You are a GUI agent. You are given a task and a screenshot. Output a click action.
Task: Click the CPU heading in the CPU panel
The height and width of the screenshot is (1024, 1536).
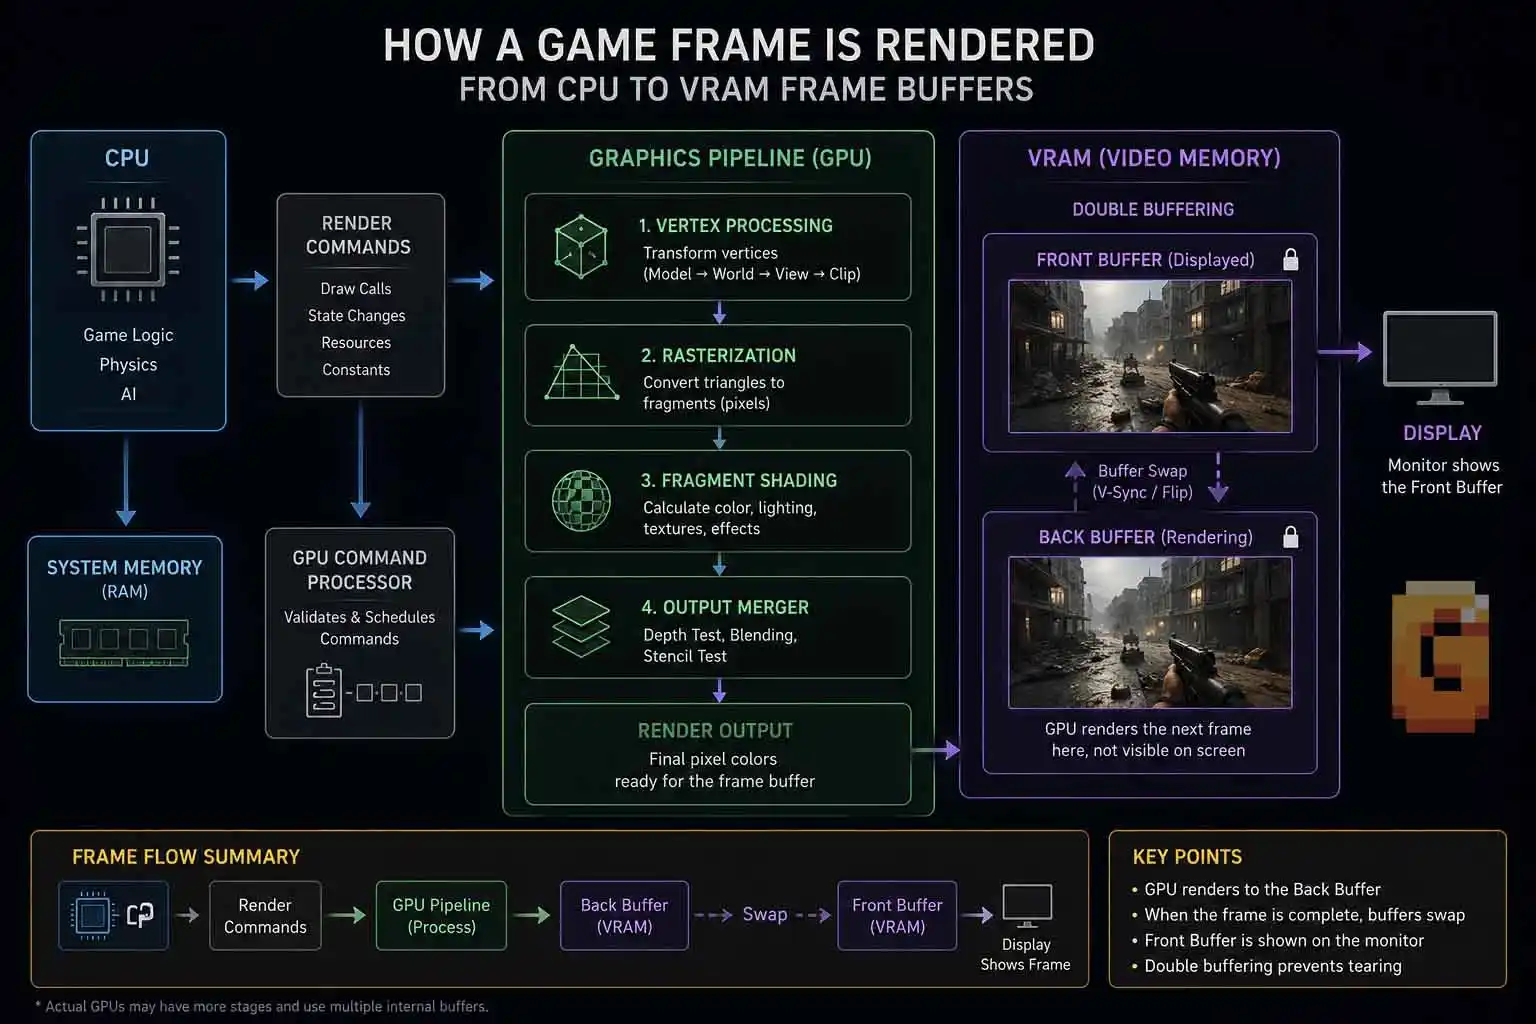coord(127,158)
